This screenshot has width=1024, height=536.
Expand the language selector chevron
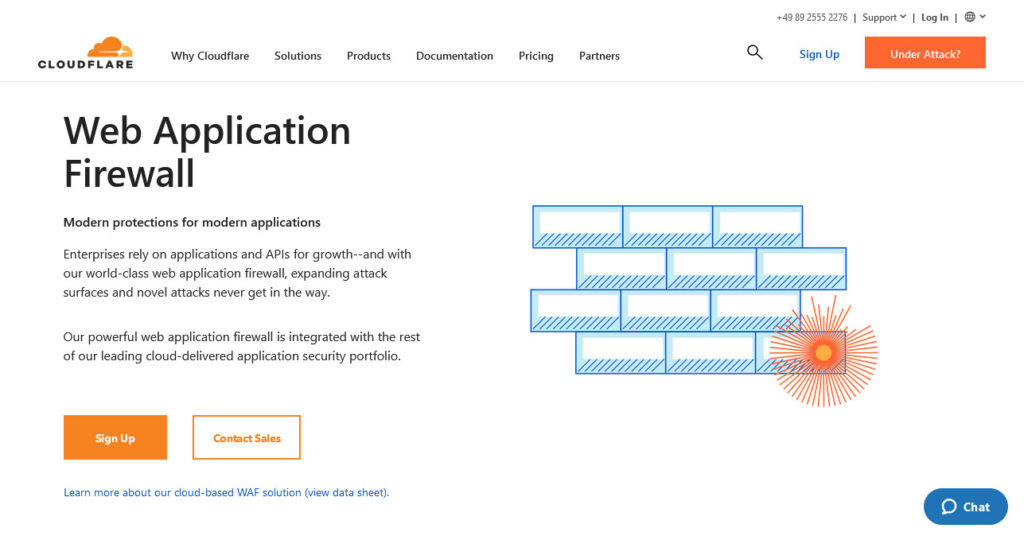click(x=982, y=17)
